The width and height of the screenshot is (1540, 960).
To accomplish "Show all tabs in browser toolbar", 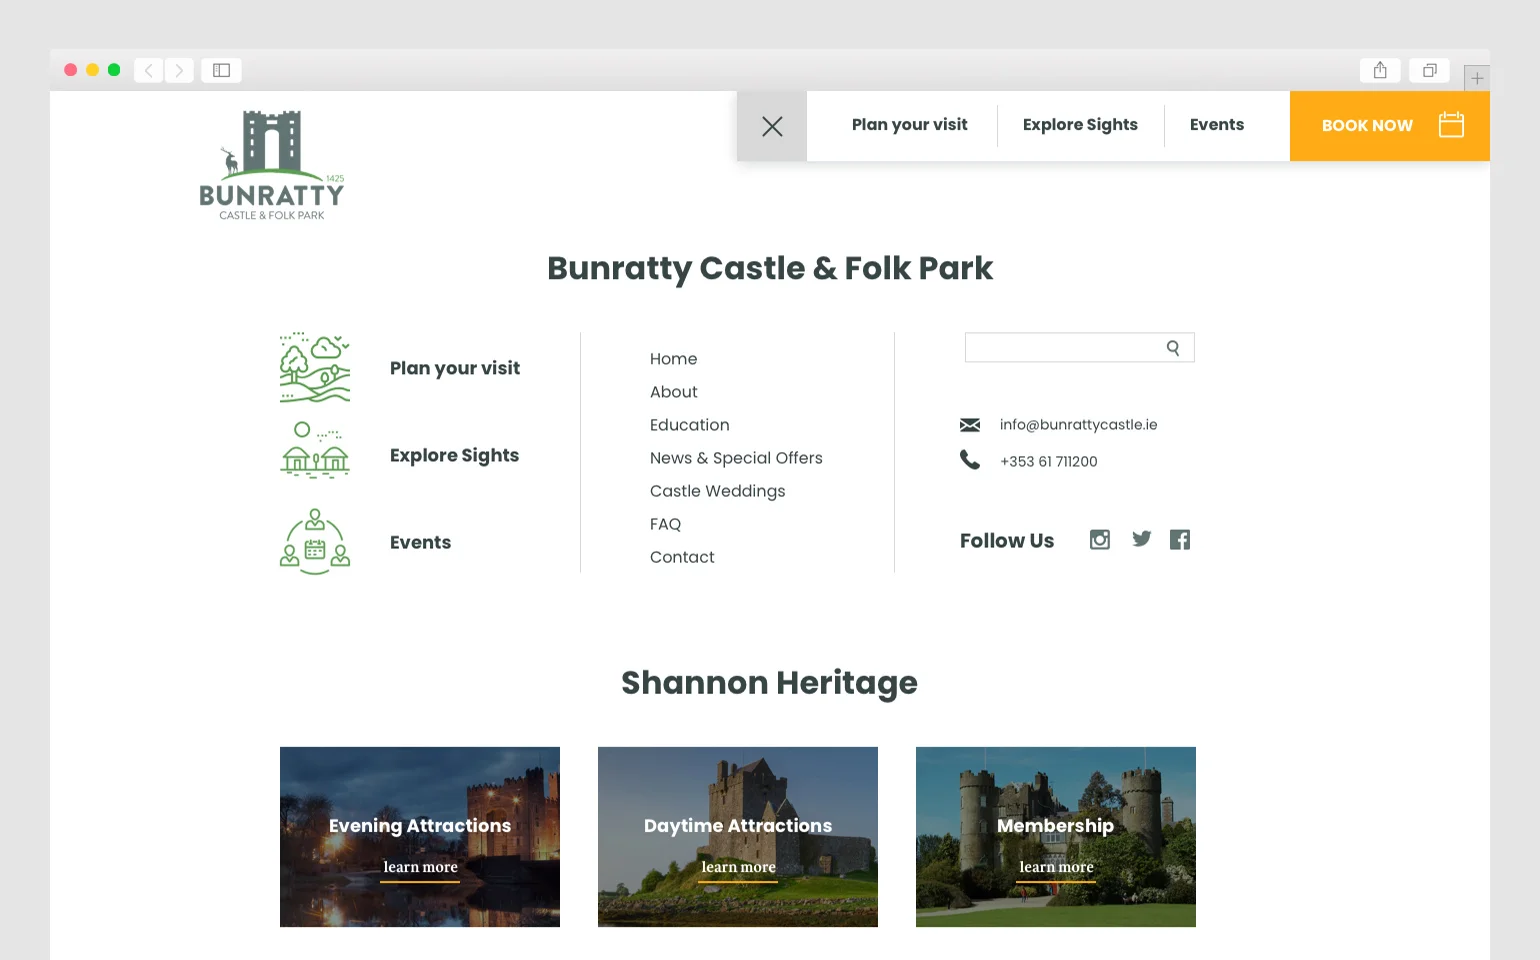I will coord(1430,70).
